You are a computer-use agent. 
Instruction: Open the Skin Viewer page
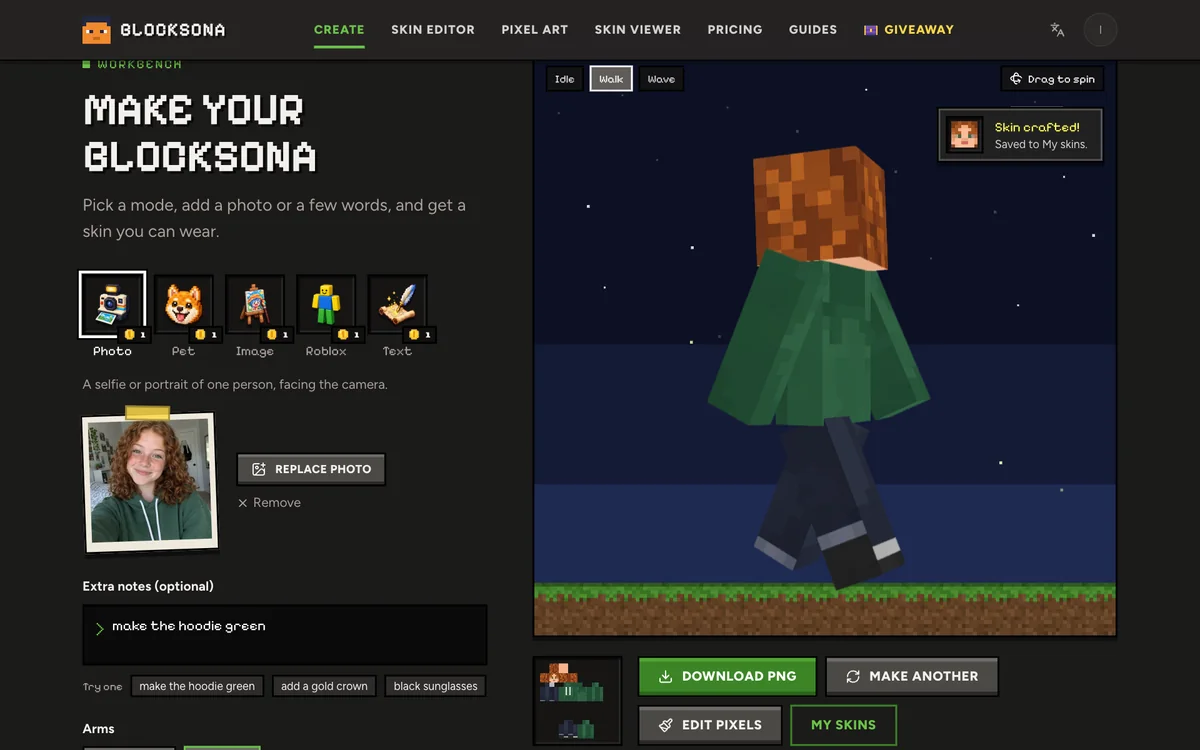click(638, 30)
